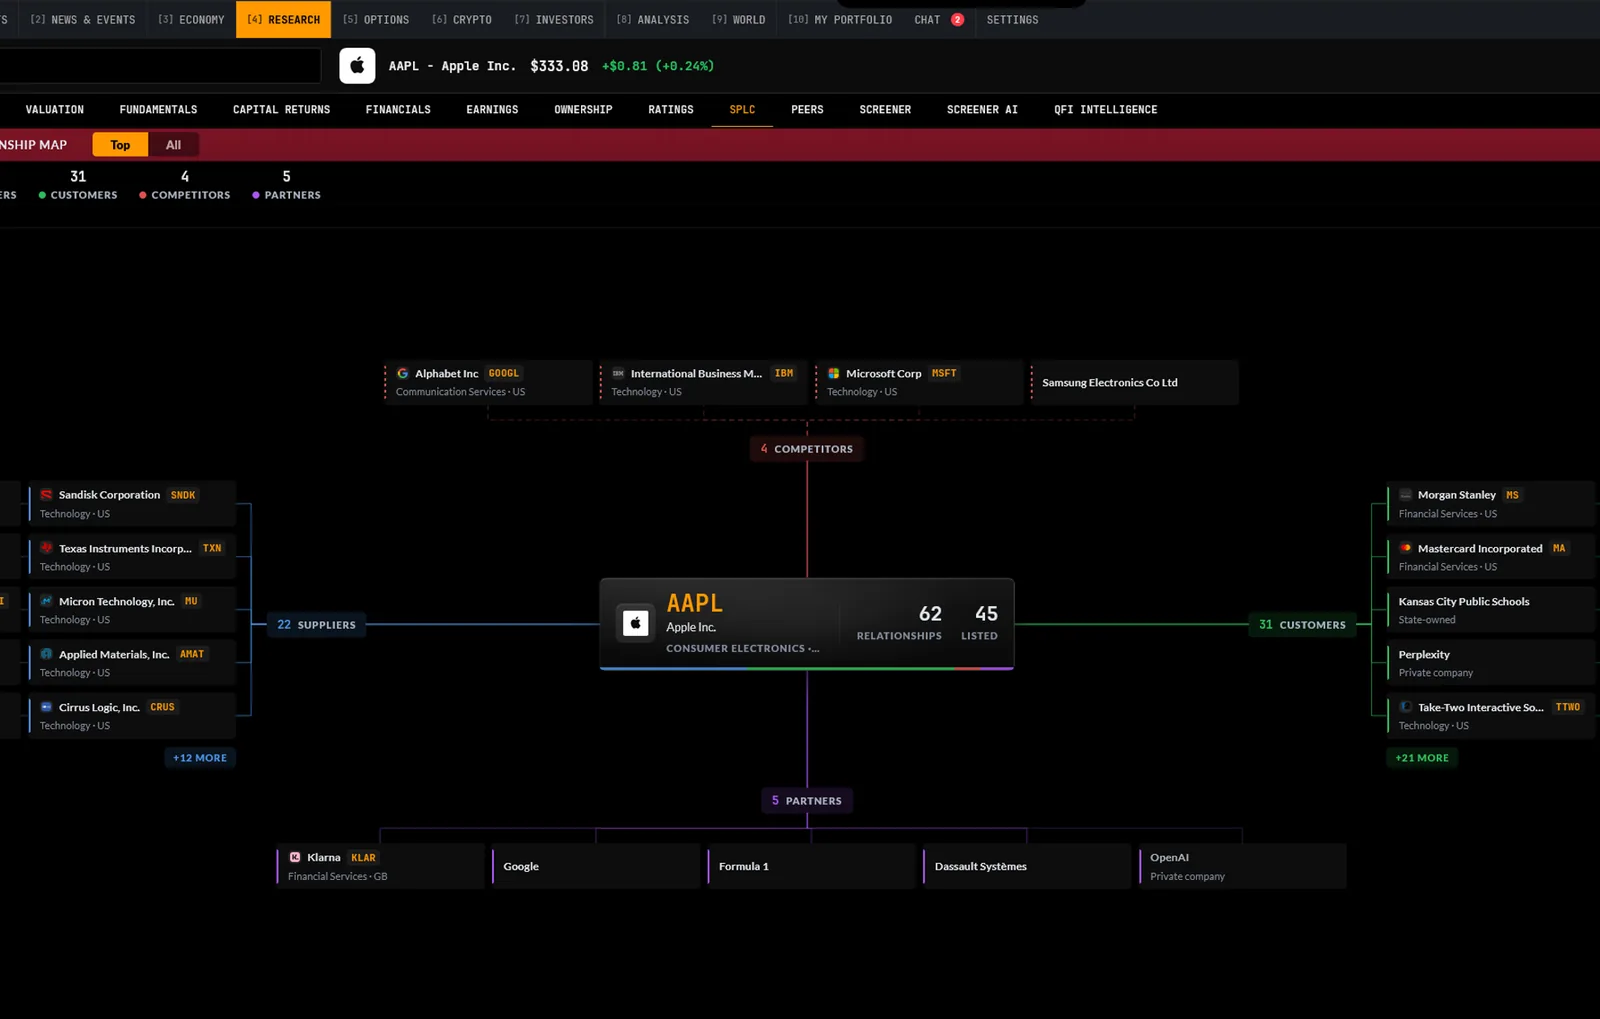Open the Research main tab
The image size is (1600, 1019).
[284, 20]
